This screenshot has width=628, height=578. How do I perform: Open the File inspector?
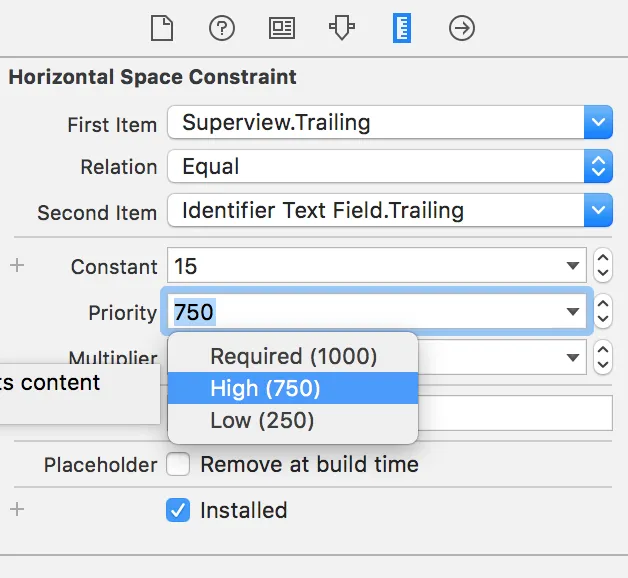[x=162, y=28]
